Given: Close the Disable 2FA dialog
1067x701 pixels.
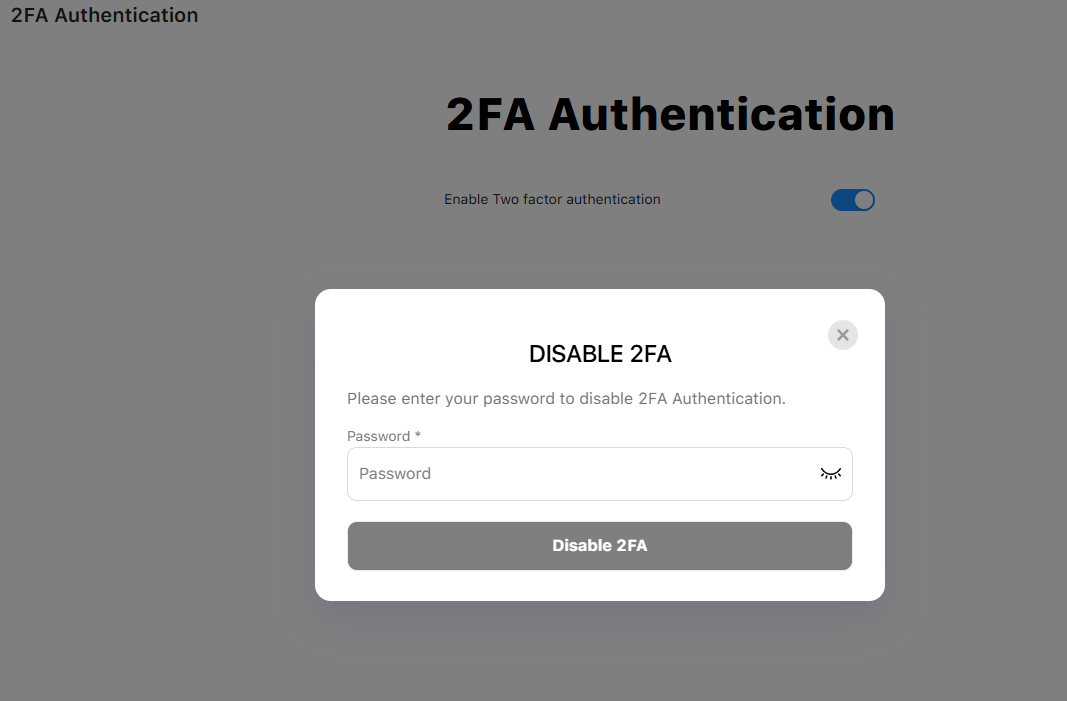Looking at the screenshot, I should click(x=843, y=335).
